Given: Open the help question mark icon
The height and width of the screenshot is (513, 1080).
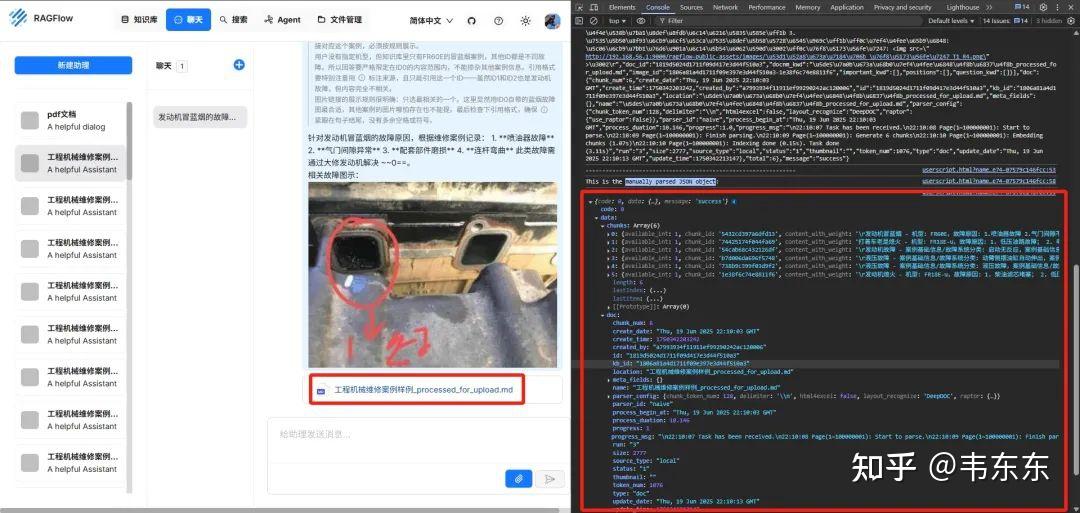Looking at the screenshot, I should (499, 21).
